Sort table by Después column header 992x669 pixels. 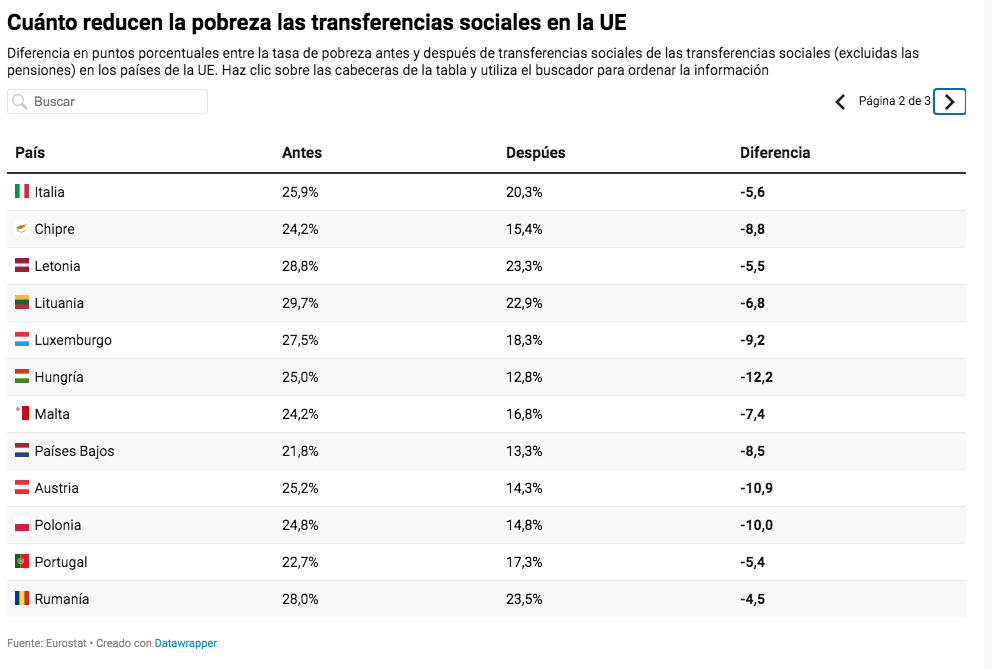tap(535, 153)
